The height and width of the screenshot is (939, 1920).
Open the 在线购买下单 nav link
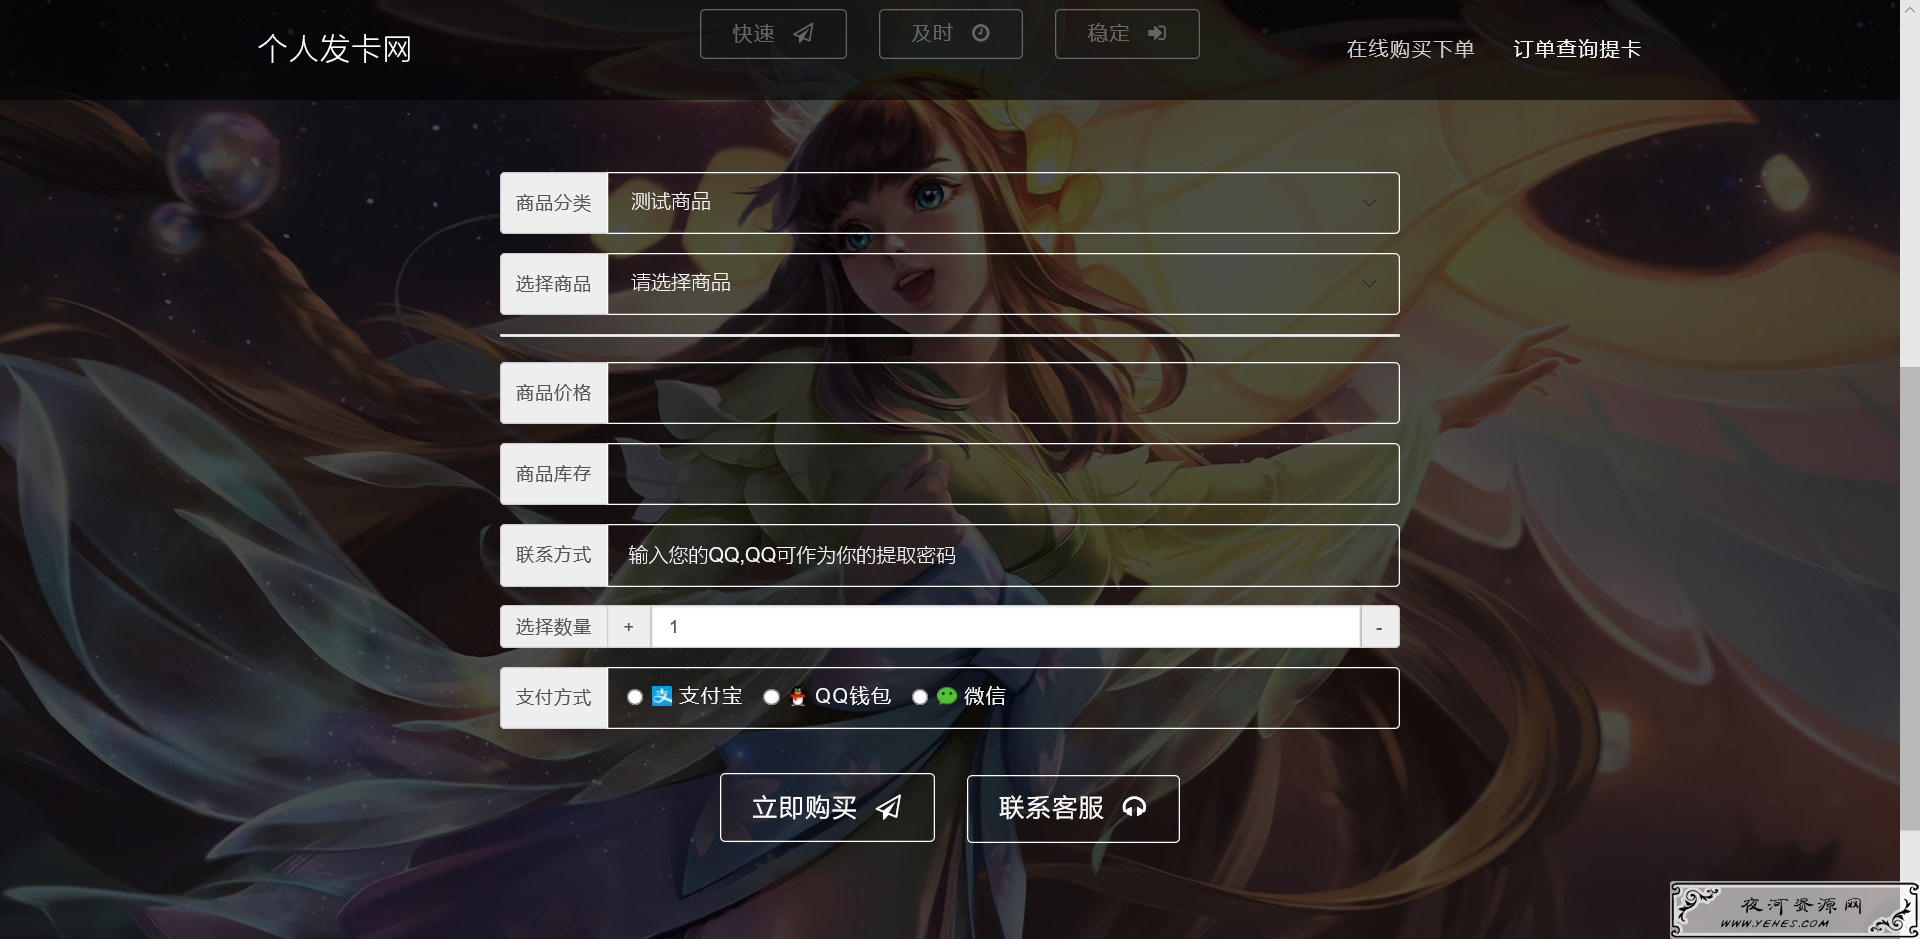tap(1410, 49)
